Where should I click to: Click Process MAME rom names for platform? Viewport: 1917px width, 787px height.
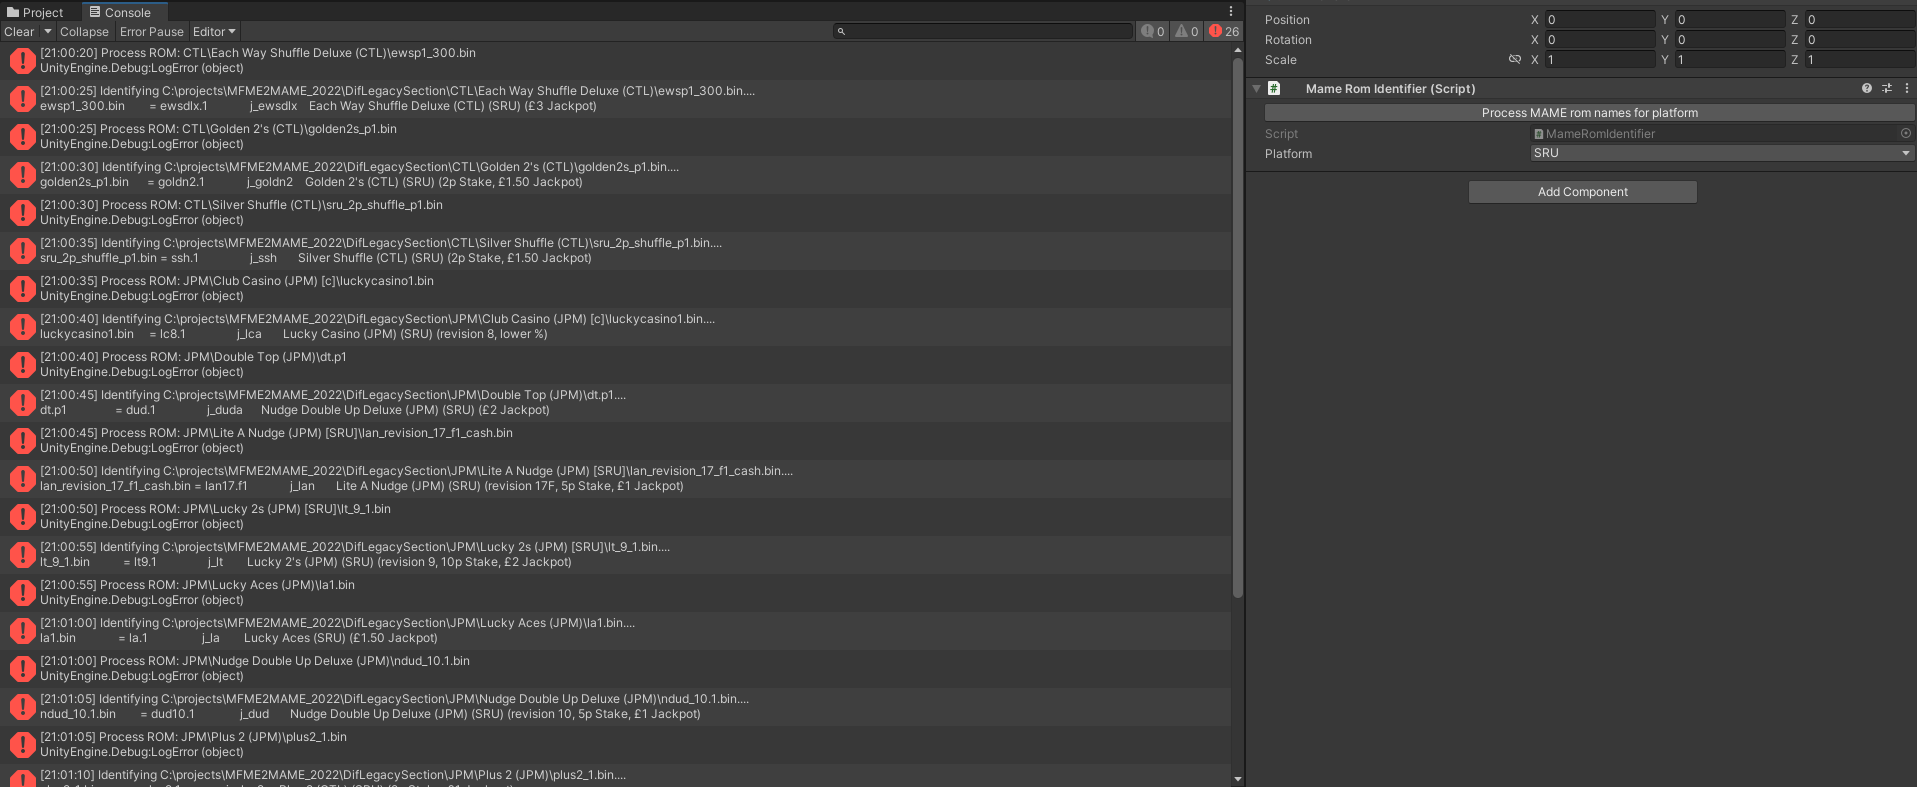[1589, 113]
